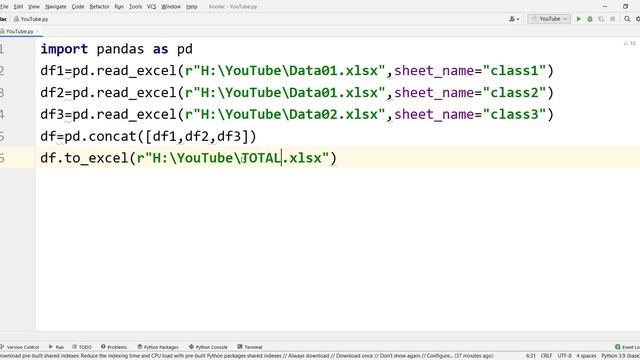Click sheet_name="class2" argument in df2 line

click(x=470, y=93)
